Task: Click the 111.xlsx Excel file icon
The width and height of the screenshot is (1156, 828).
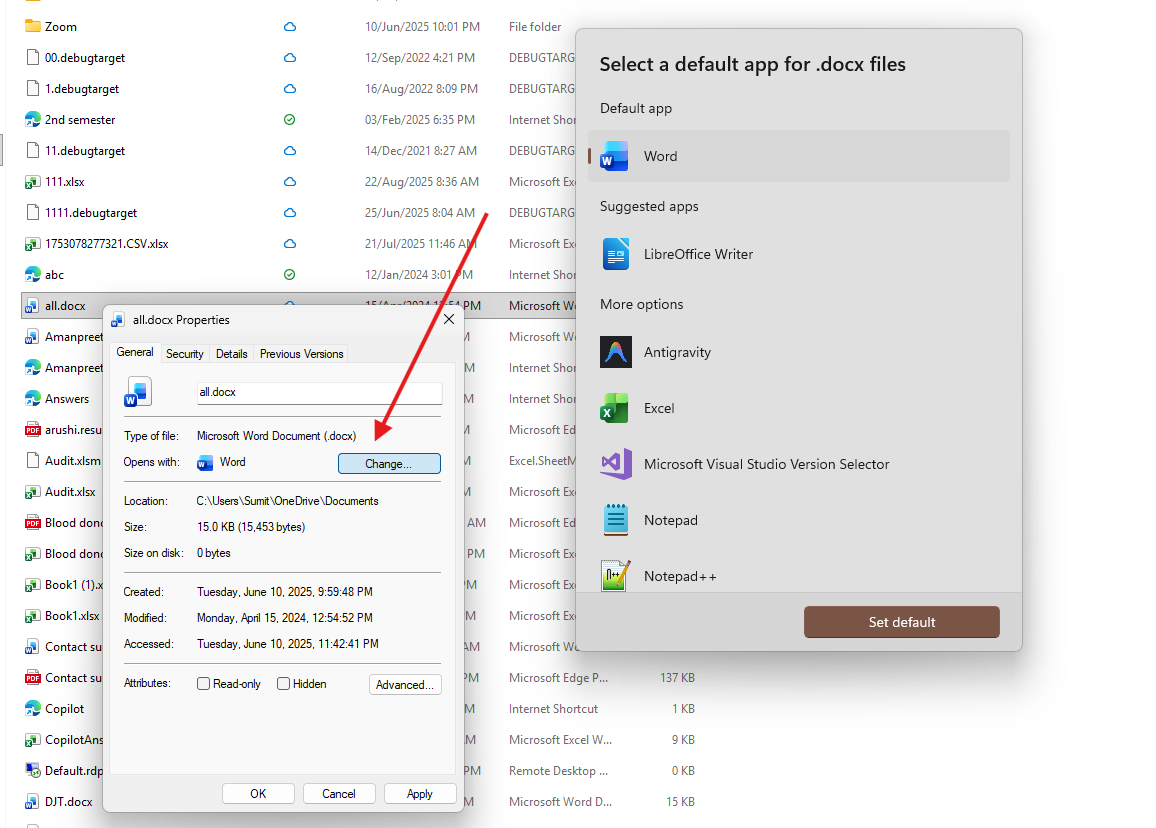Action: pos(32,181)
